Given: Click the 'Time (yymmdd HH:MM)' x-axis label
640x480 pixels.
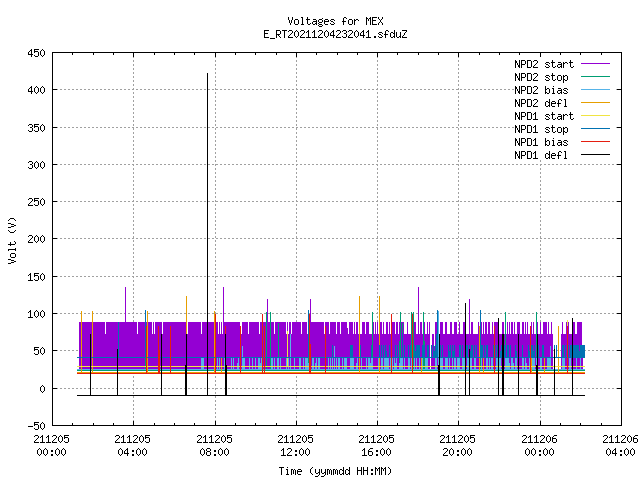Looking at the screenshot, I should click(335, 471).
